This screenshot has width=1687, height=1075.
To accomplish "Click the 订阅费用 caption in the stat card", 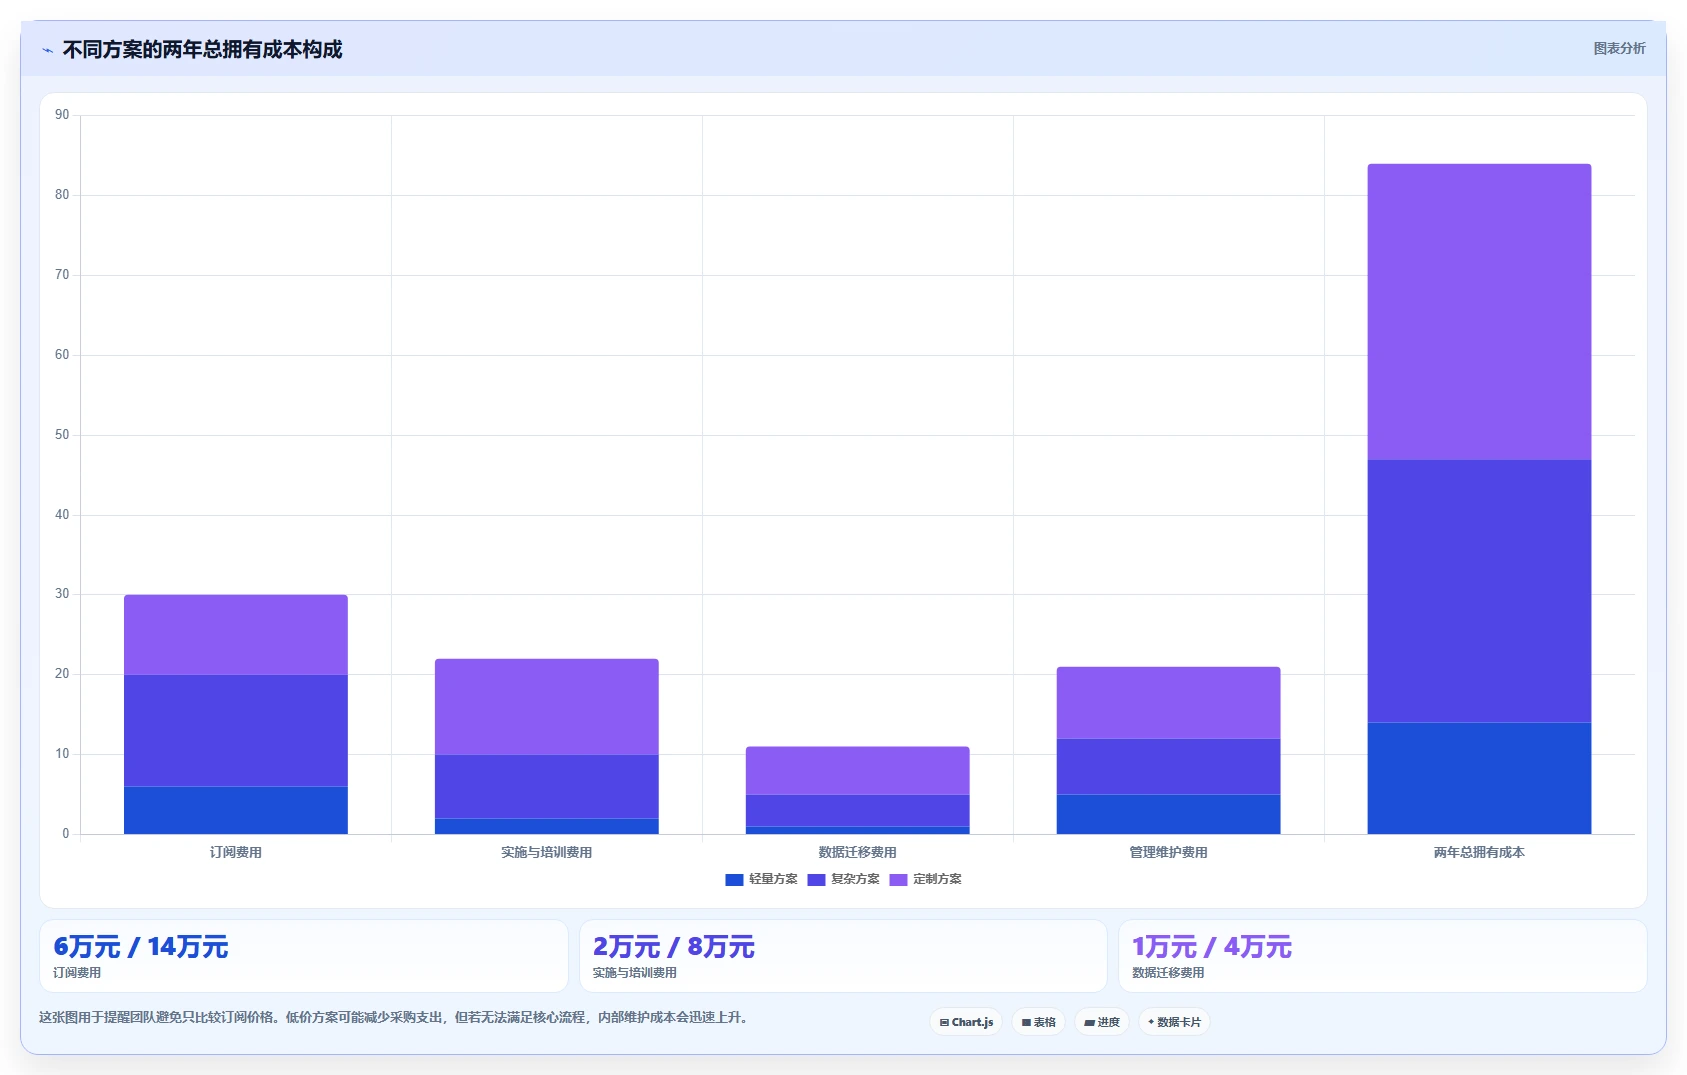I will click(x=77, y=972).
